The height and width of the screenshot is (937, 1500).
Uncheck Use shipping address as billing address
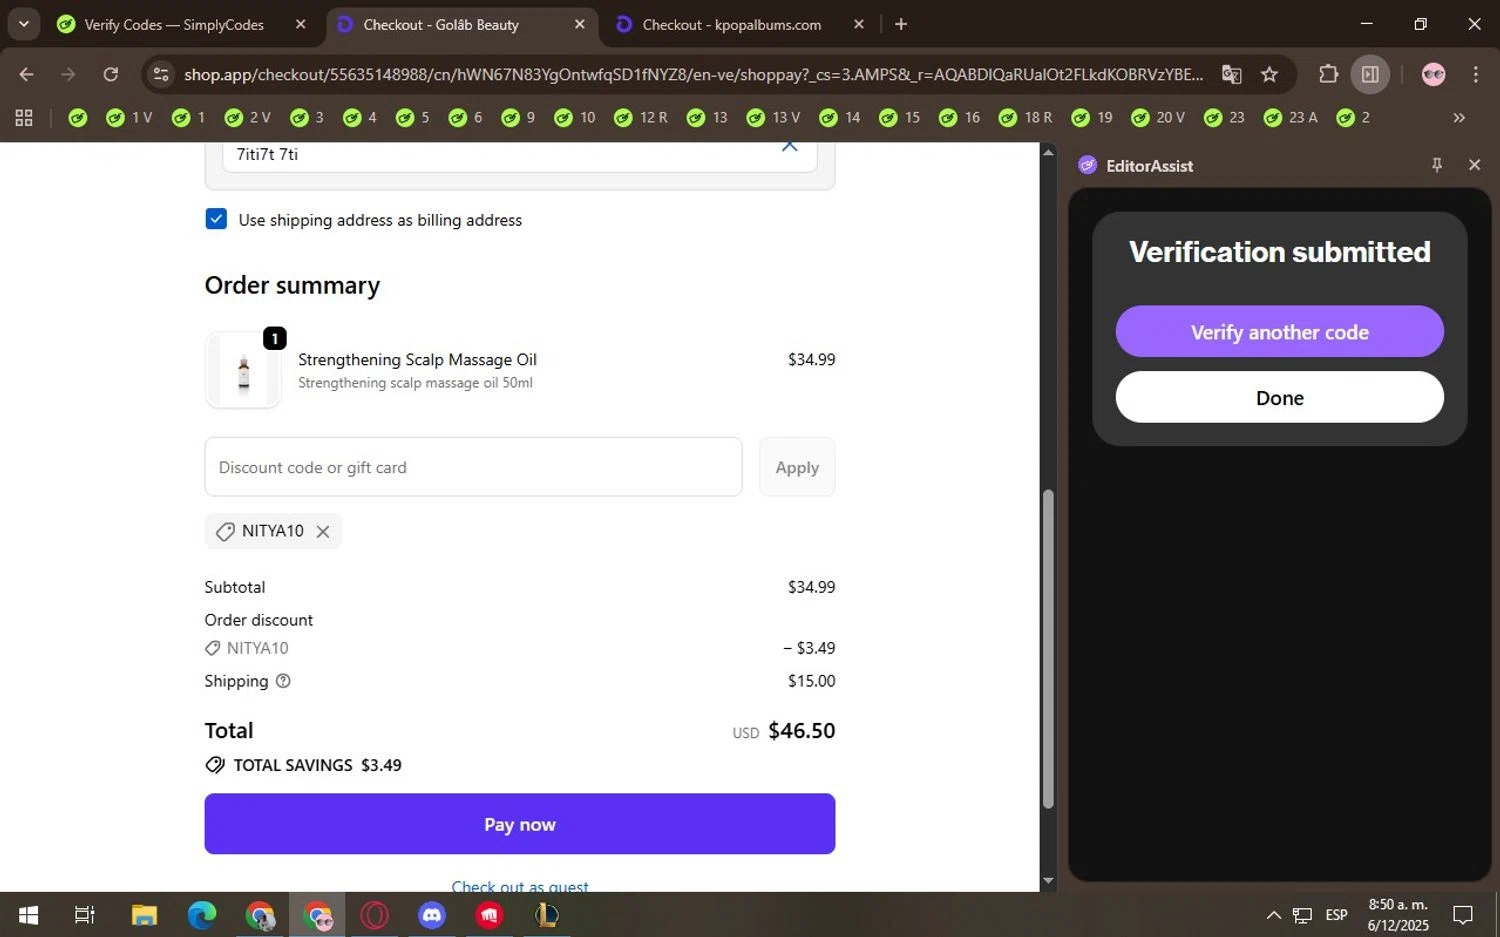(216, 219)
